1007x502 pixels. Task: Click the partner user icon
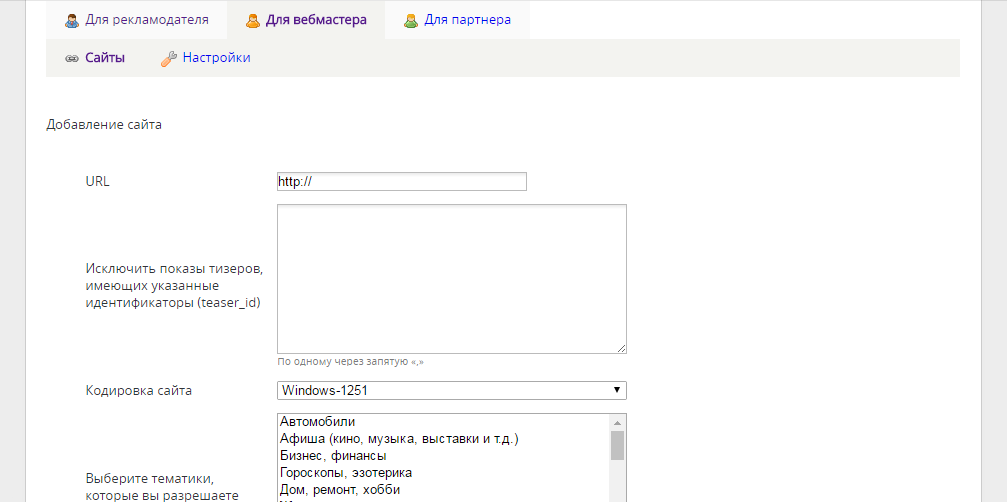pos(410,20)
